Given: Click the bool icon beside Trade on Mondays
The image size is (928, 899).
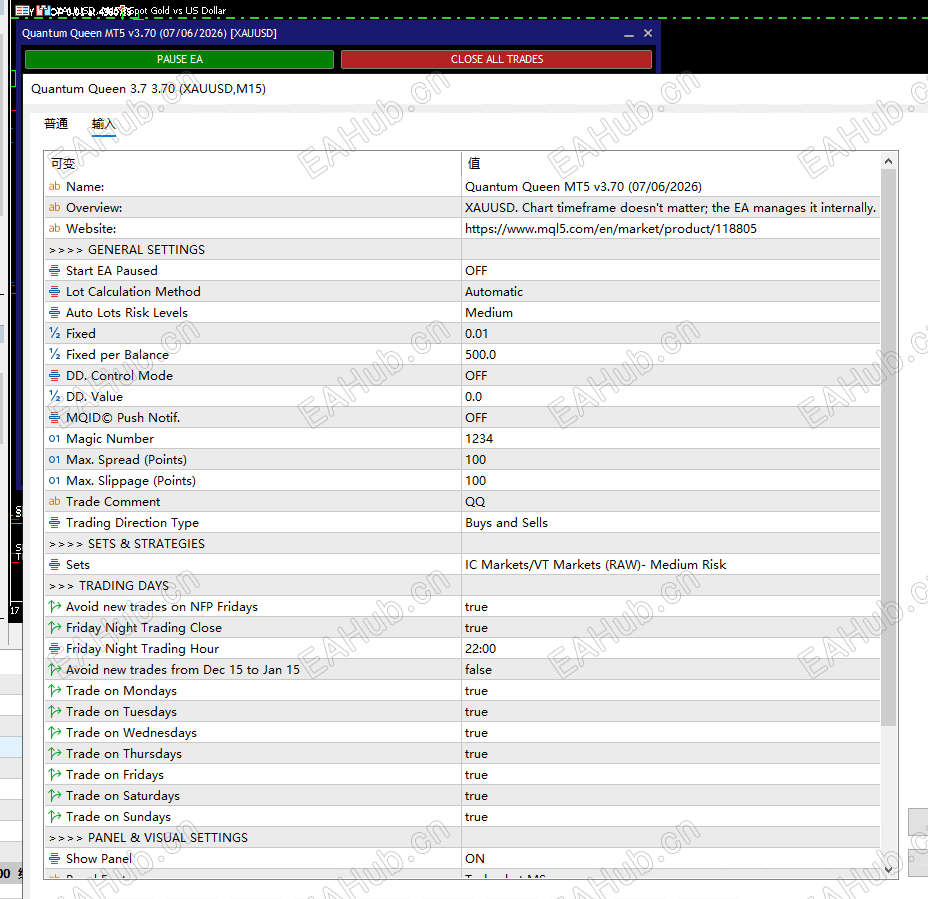Looking at the screenshot, I should click(x=54, y=691).
